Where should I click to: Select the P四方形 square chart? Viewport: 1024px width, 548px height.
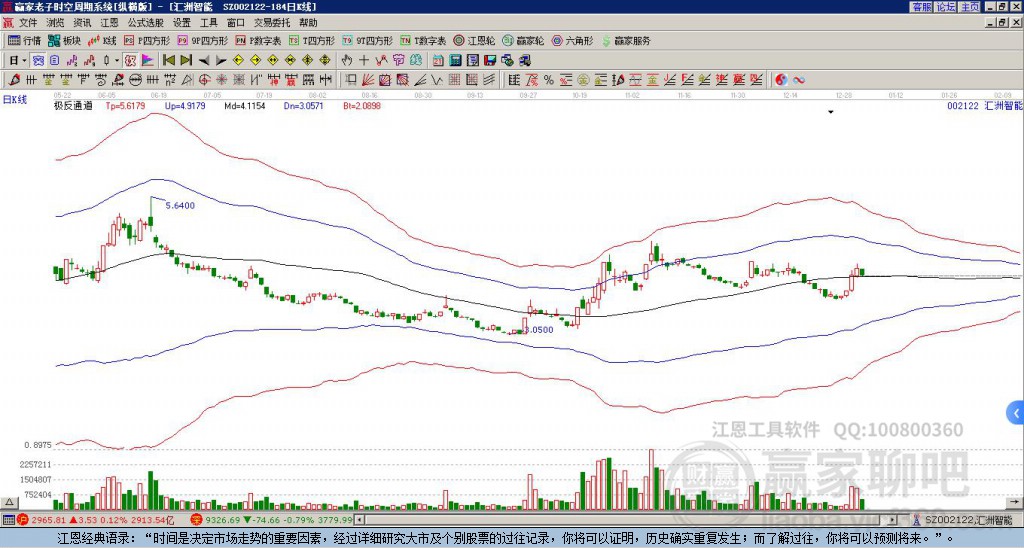[x=147, y=40]
